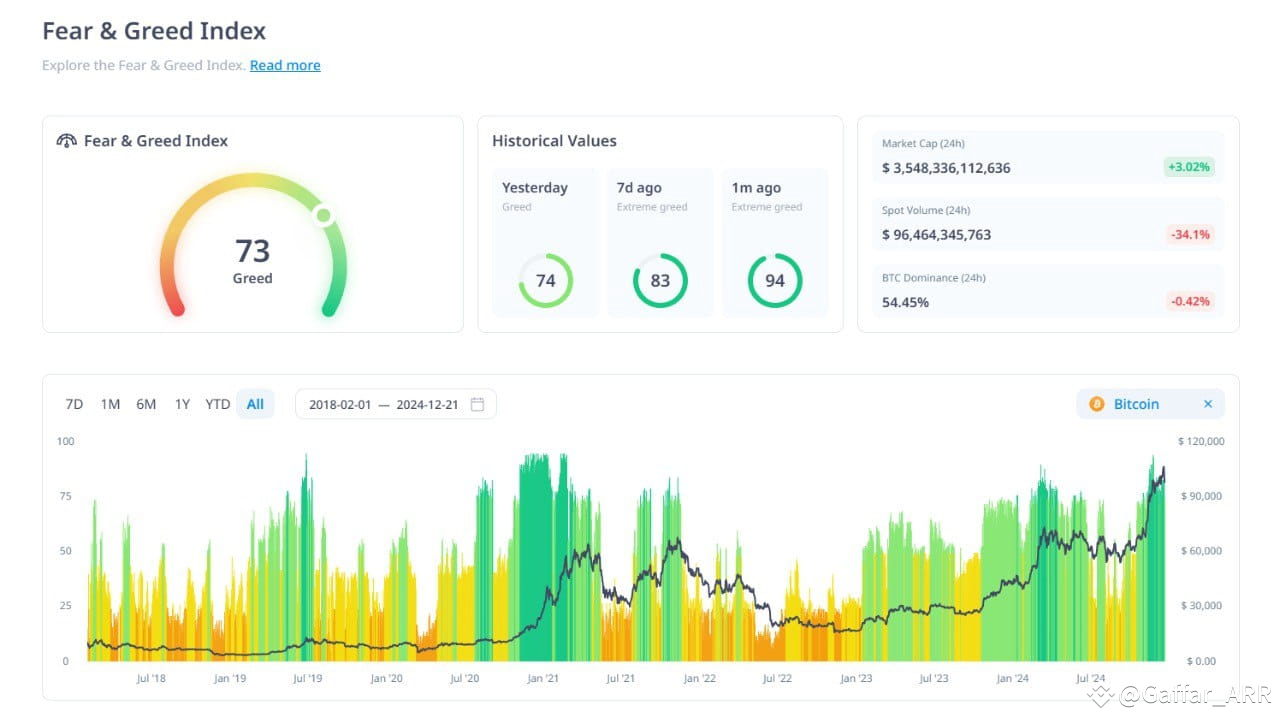
Task: Switch chart range to 1M
Action: tap(110, 404)
